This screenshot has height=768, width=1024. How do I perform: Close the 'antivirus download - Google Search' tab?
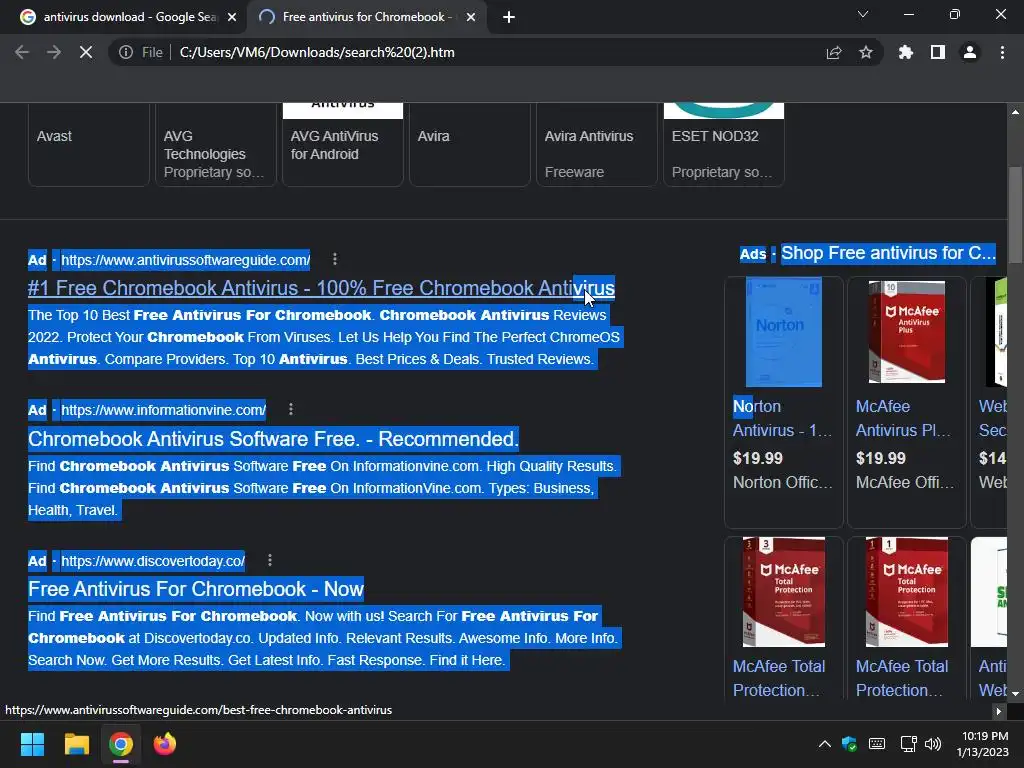[232, 17]
